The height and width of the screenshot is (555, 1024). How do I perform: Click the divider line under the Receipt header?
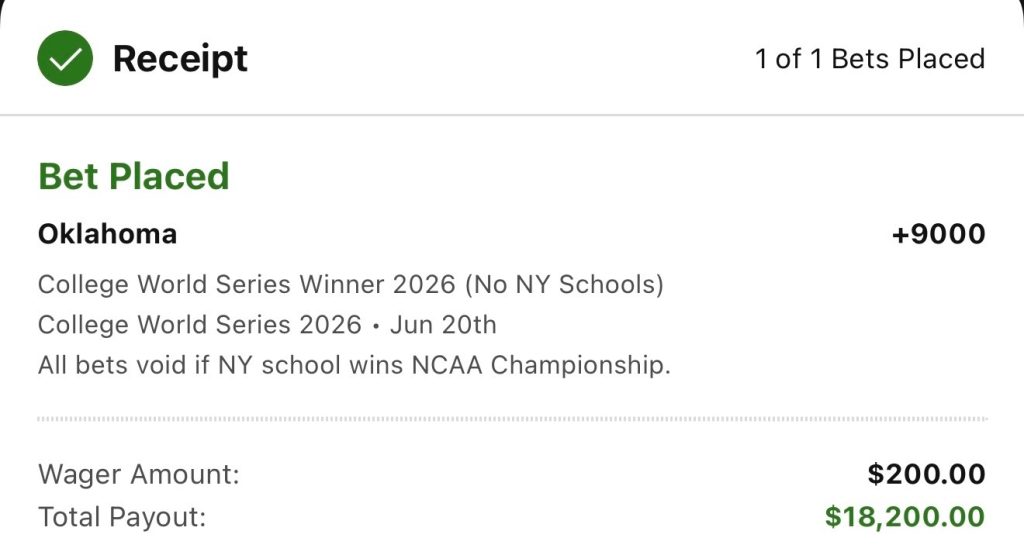pyautogui.click(x=512, y=115)
